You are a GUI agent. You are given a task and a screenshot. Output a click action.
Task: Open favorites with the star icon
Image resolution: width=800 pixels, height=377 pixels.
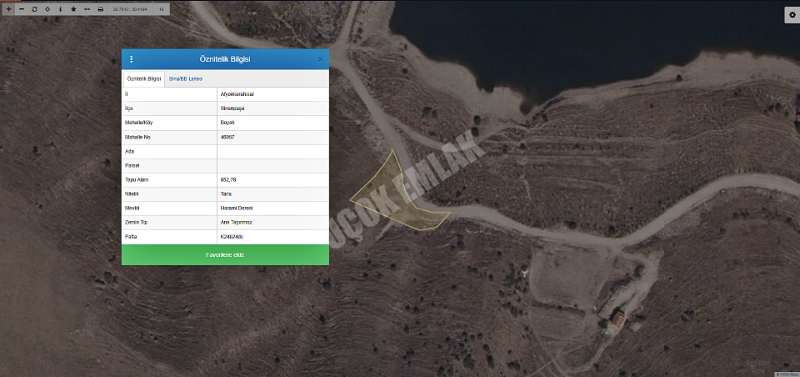(73, 9)
